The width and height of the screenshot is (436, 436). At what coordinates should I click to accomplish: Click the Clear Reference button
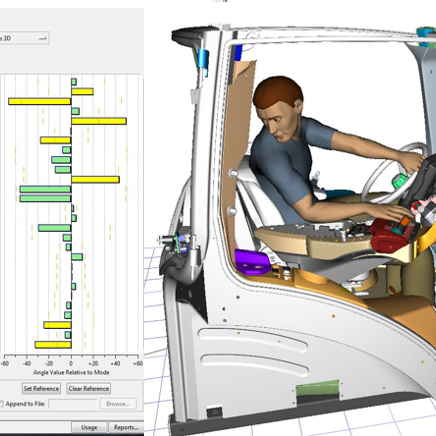pyautogui.click(x=89, y=388)
